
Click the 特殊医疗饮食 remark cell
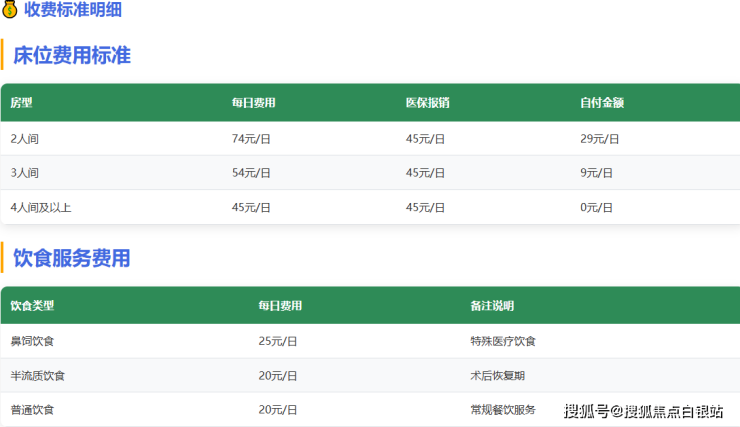[x=503, y=342]
